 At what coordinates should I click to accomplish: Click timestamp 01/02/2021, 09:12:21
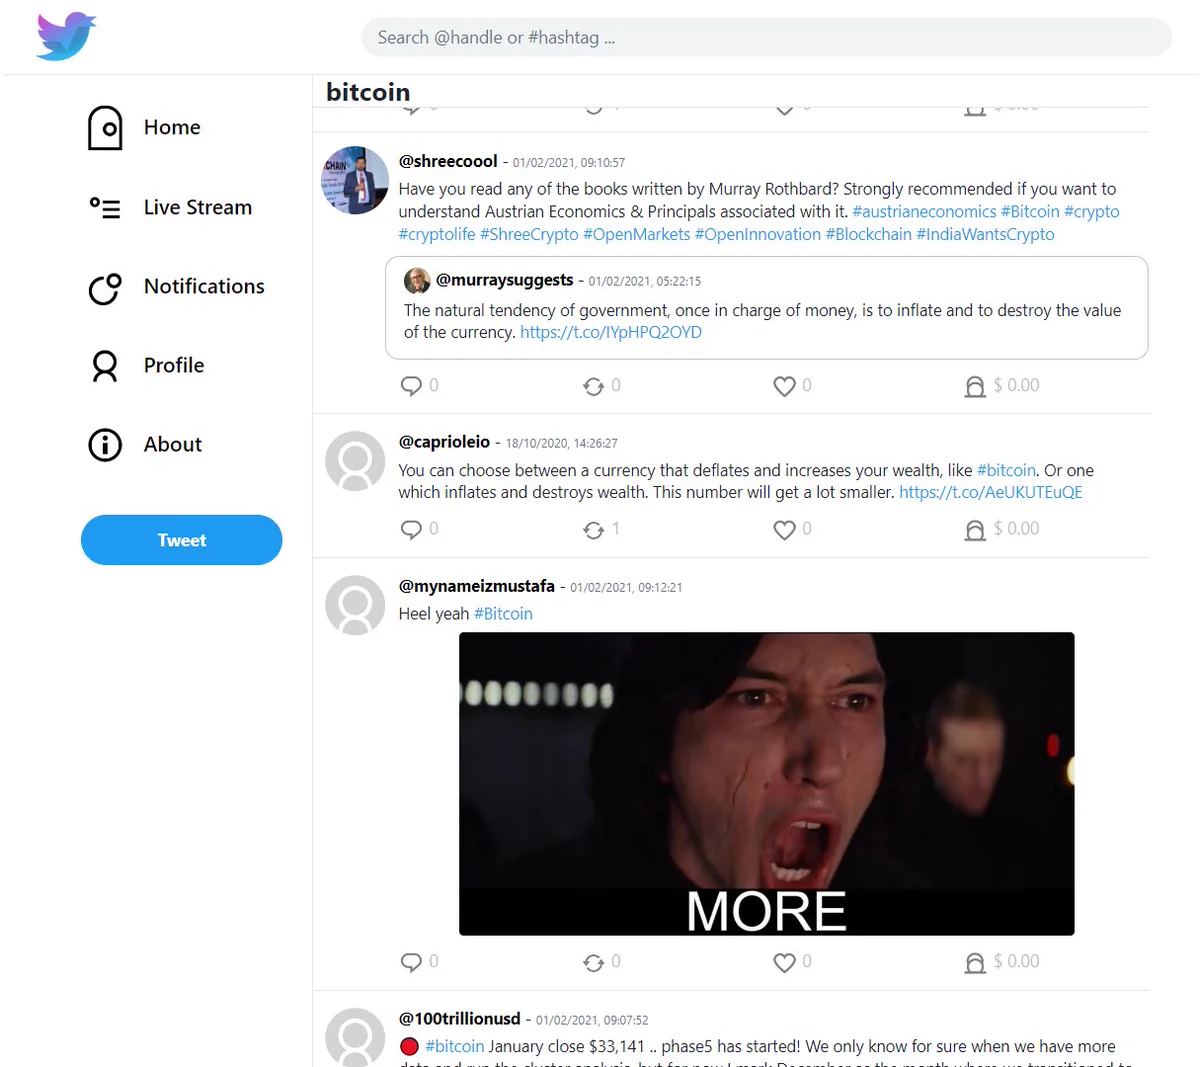pyautogui.click(x=626, y=587)
